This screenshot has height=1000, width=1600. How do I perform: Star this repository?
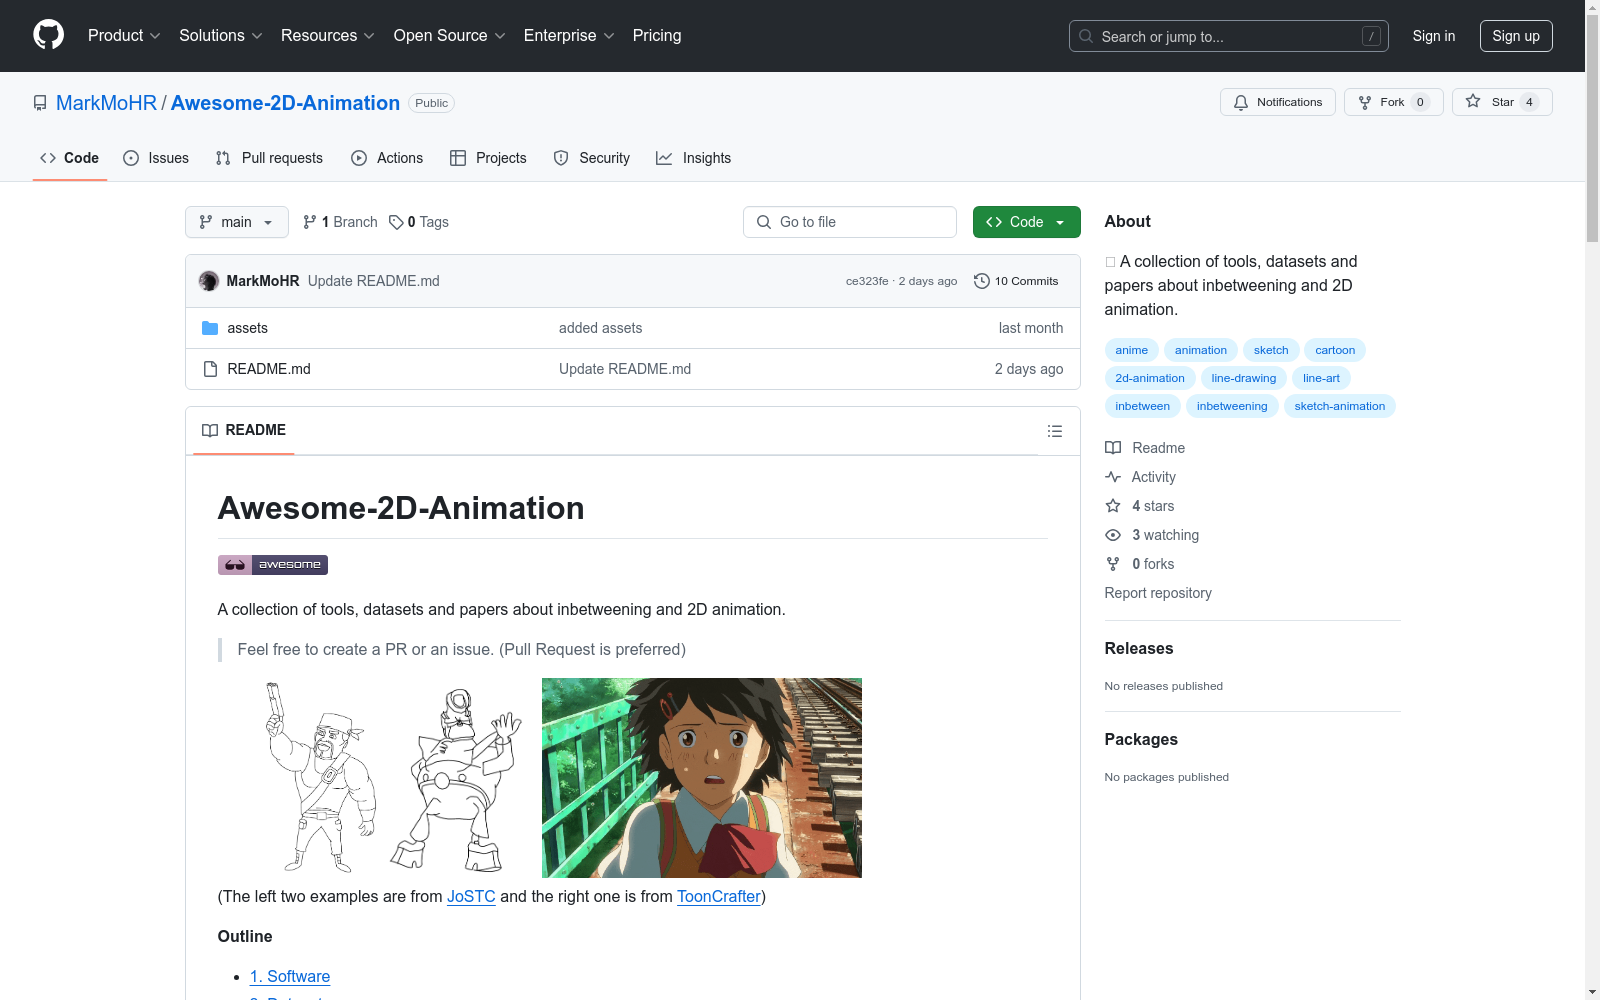pyautogui.click(x=1501, y=102)
